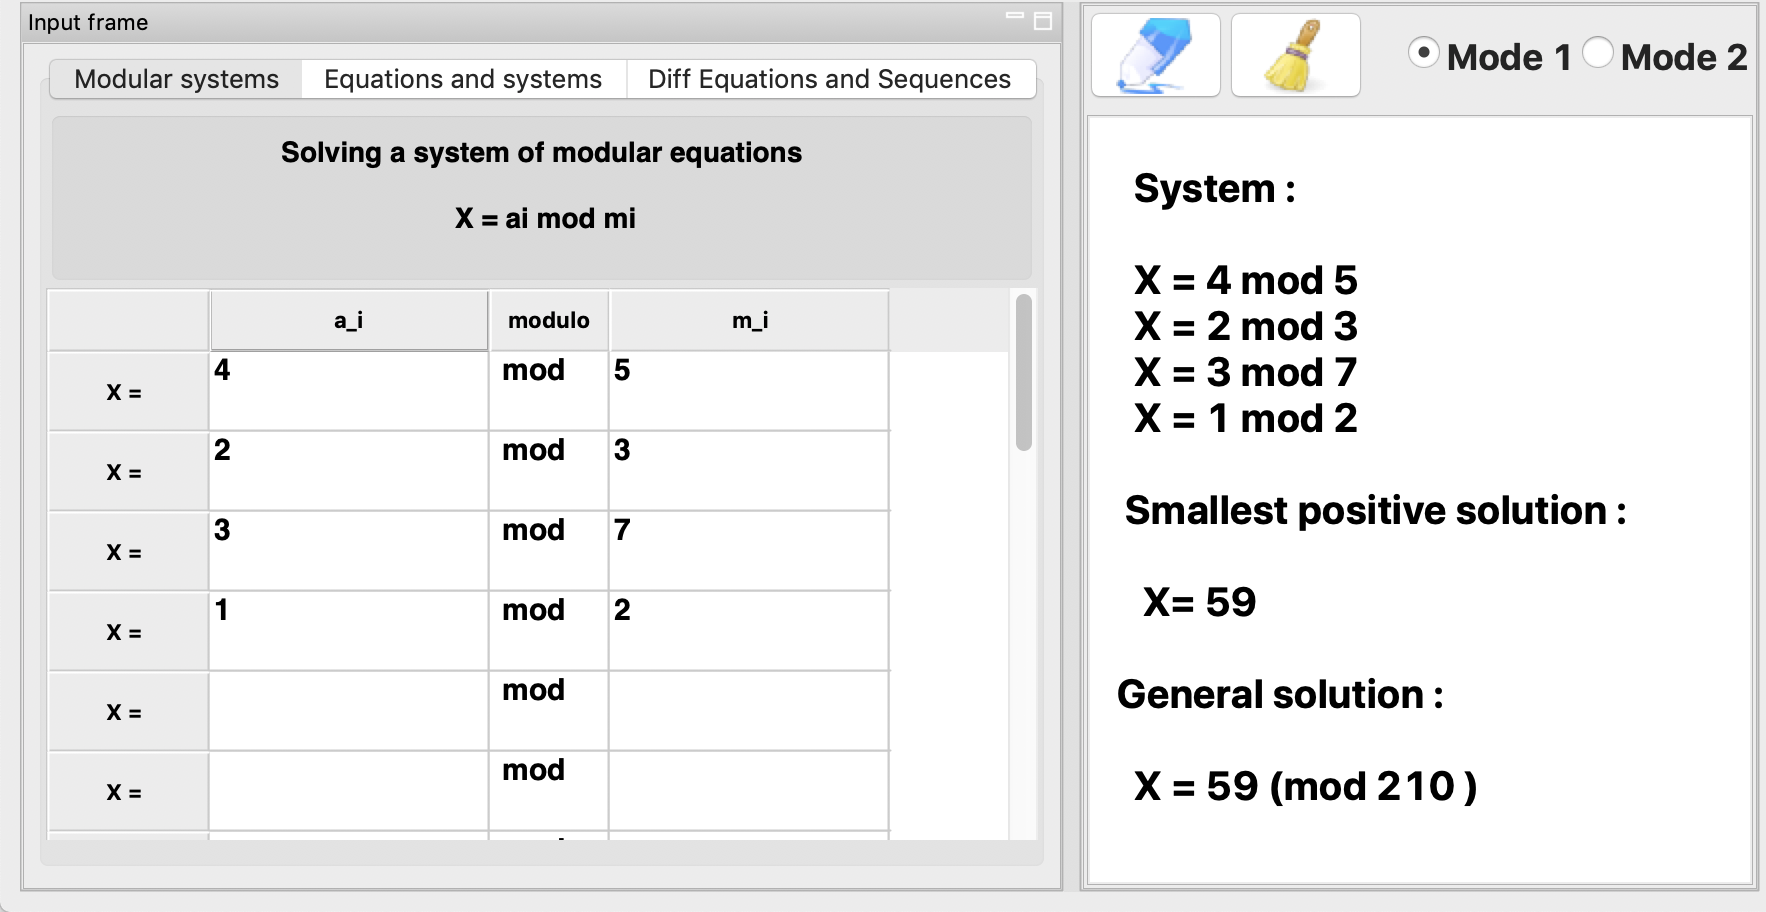
Task: Select the a_i cell containing 4
Action: coord(348,391)
